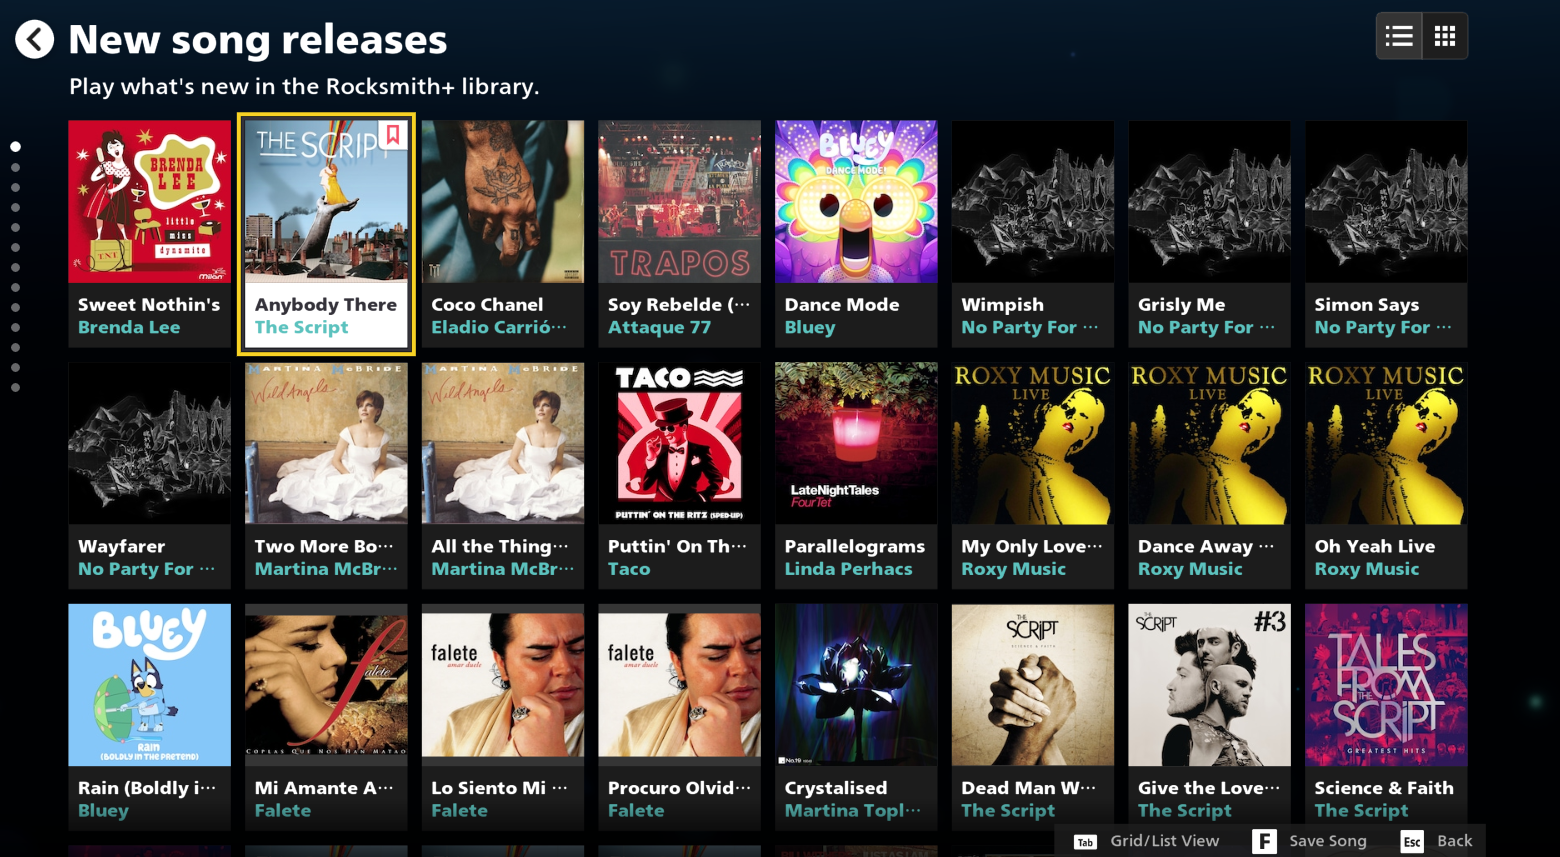Screen dimensions: 1560x857
Task: Select the first page indicator dot
Action: click(15, 147)
